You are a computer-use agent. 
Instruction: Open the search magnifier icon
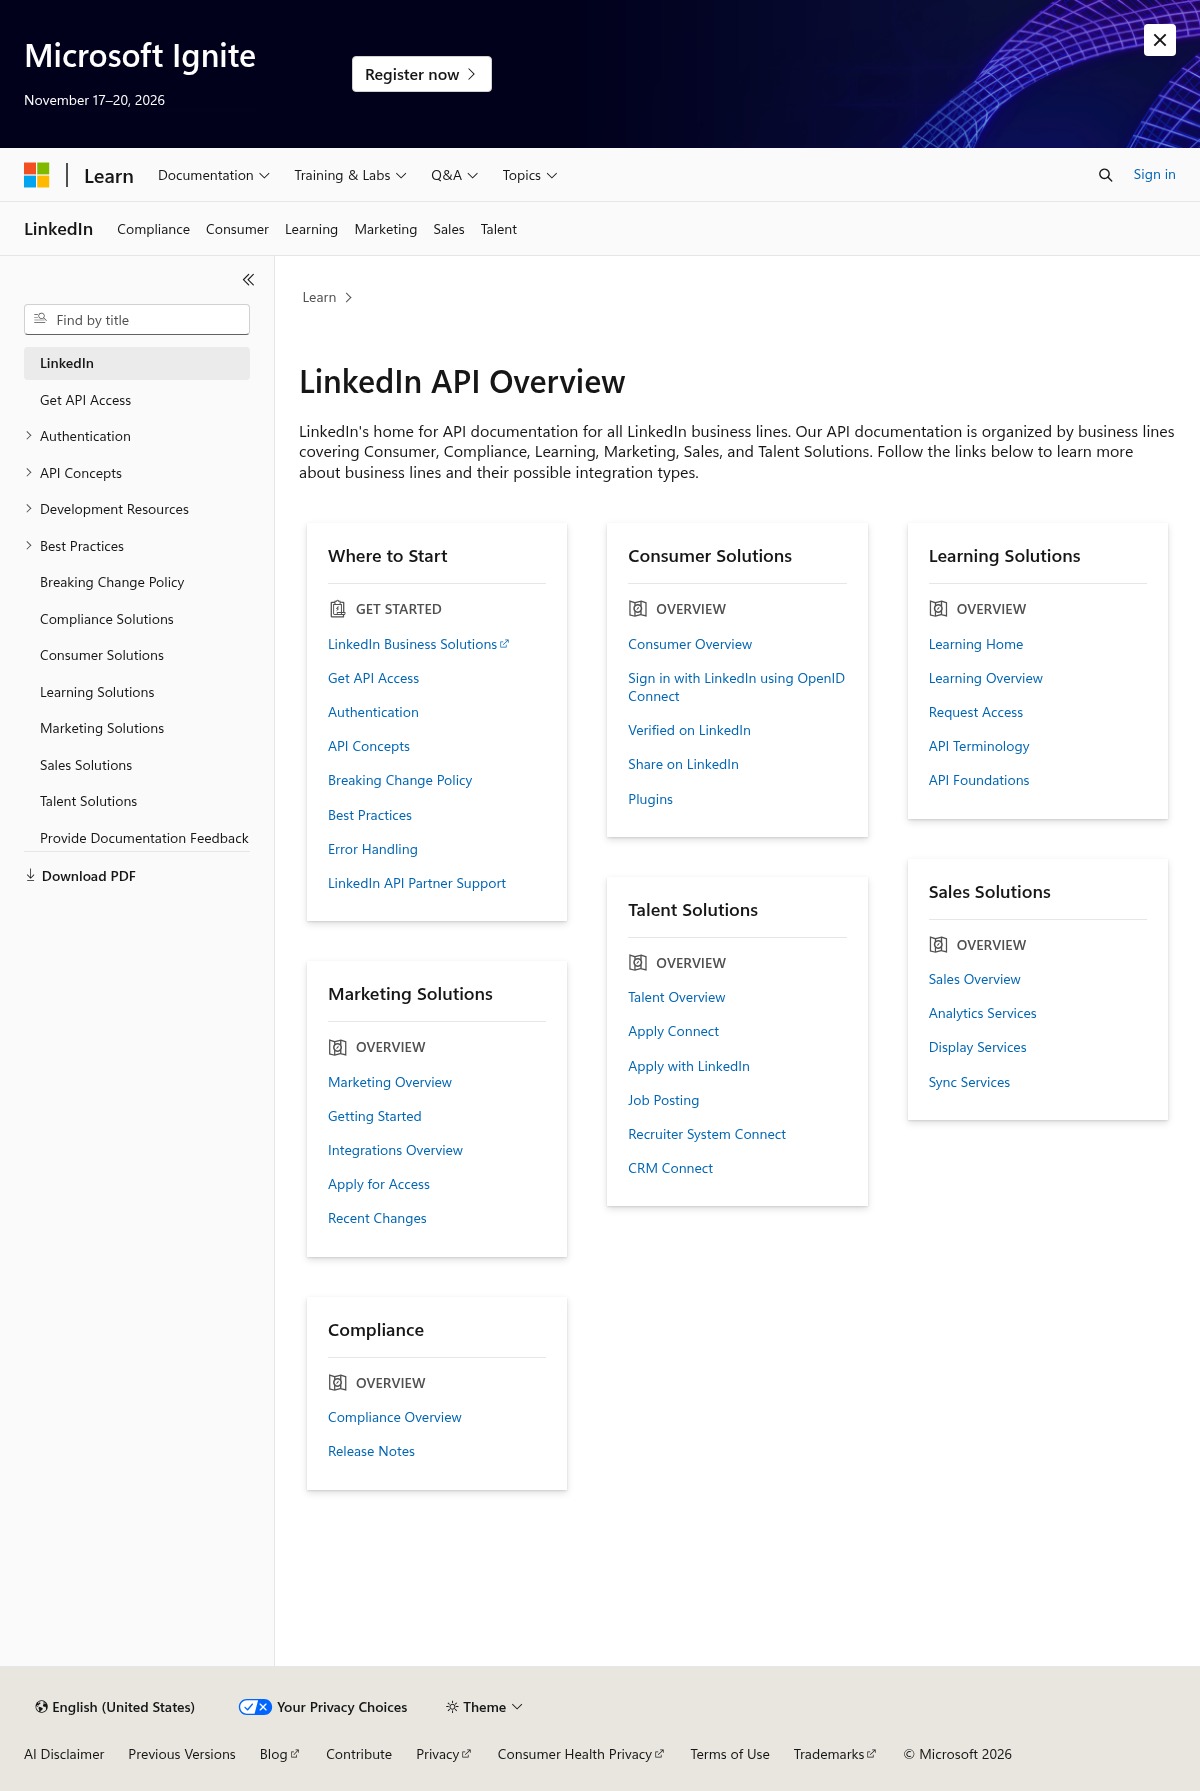pos(1105,175)
